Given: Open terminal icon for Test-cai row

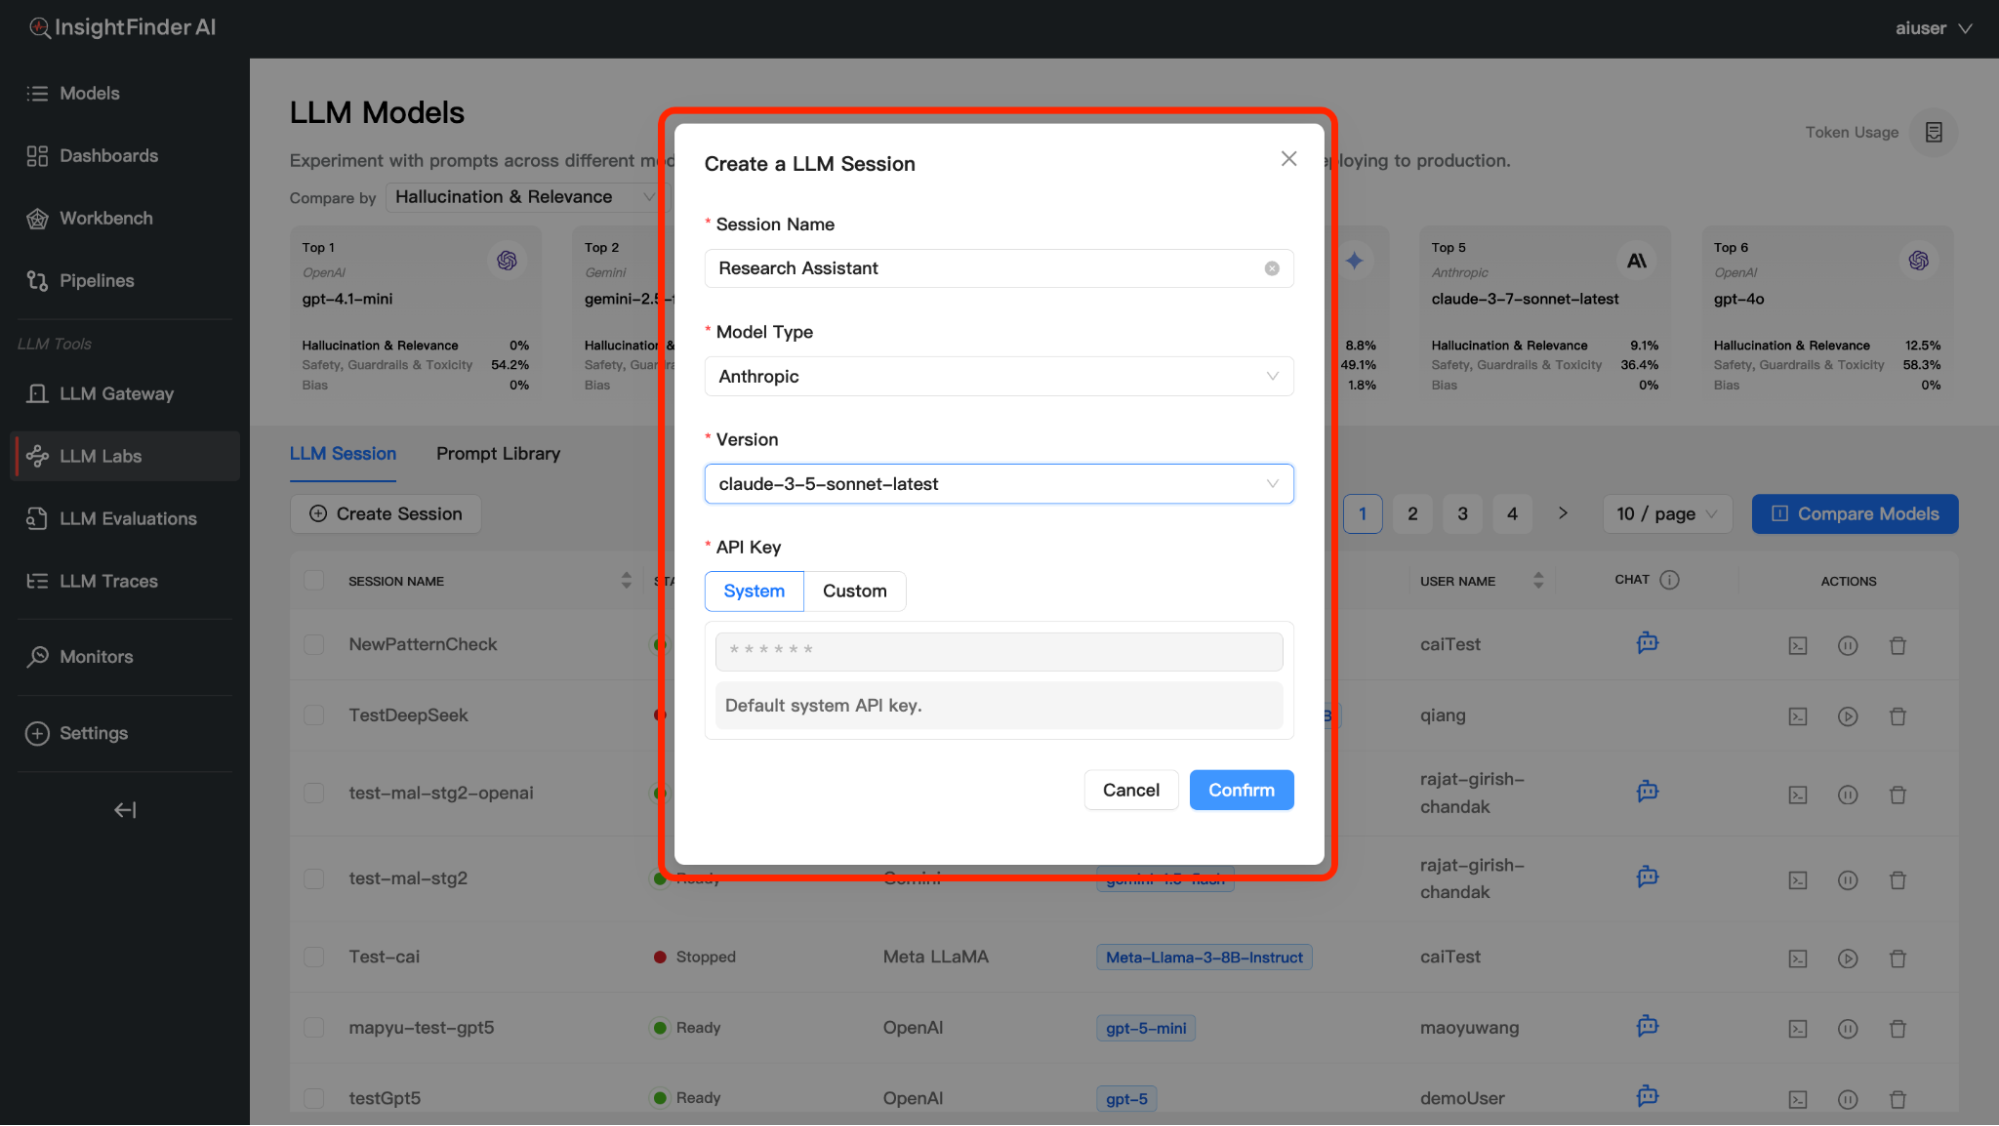Looking at the screenshot, I should [1797, 958].
